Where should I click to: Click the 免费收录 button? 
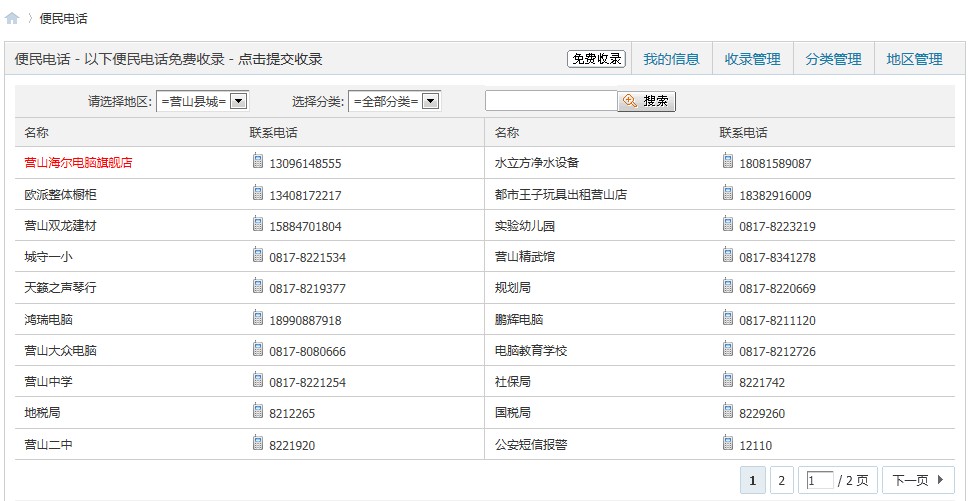pyautogui.click(x=596, y=59)
